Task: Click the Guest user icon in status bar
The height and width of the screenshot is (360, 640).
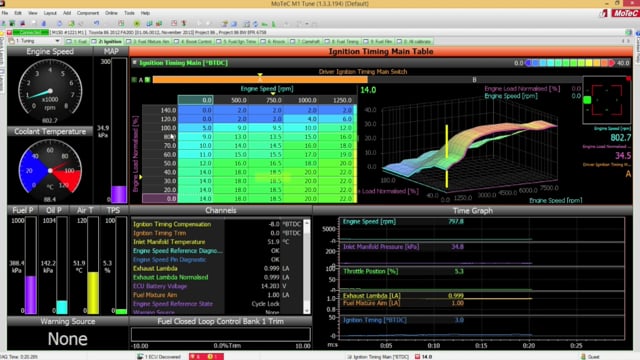Action: (x=583, y=356)
